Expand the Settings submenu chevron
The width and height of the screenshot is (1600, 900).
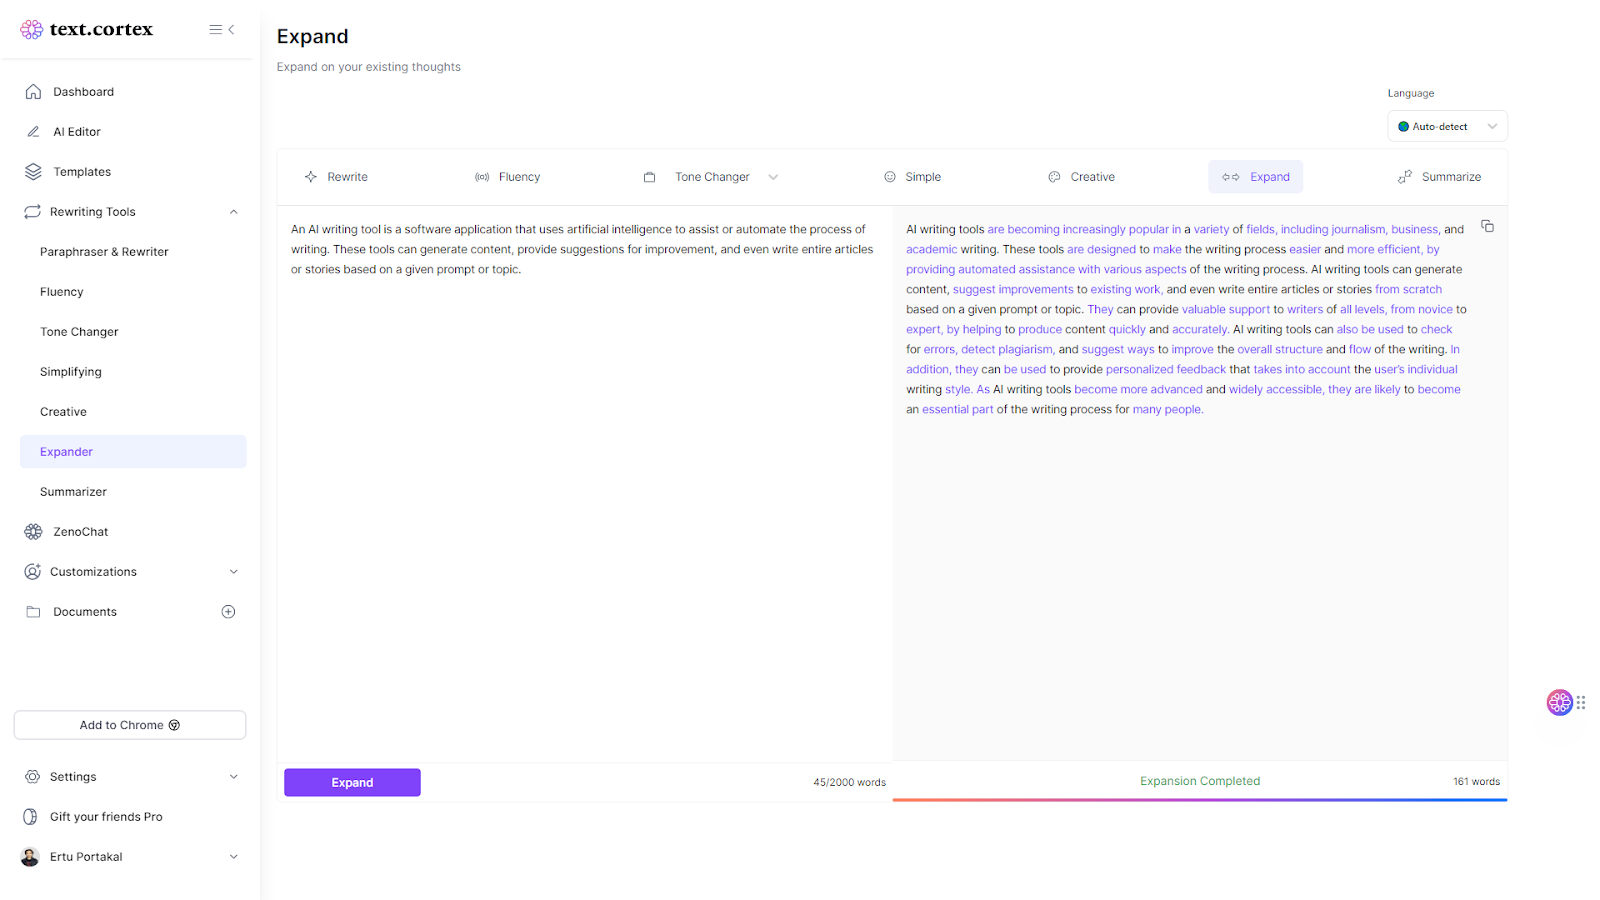tap(234, 777)
